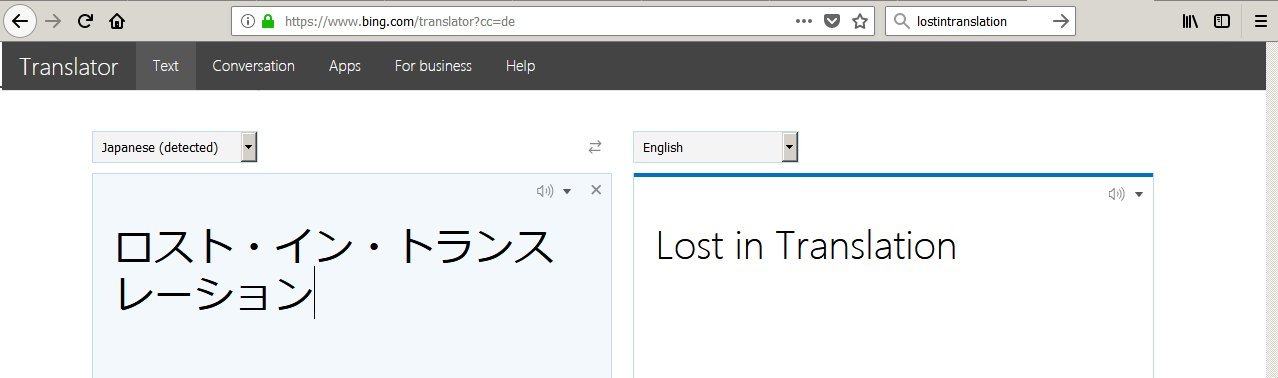Image resolution: width=1278 pixels, height=378 pixels.
Task: Click the lostintranslation search box
Action: [980, 20]
